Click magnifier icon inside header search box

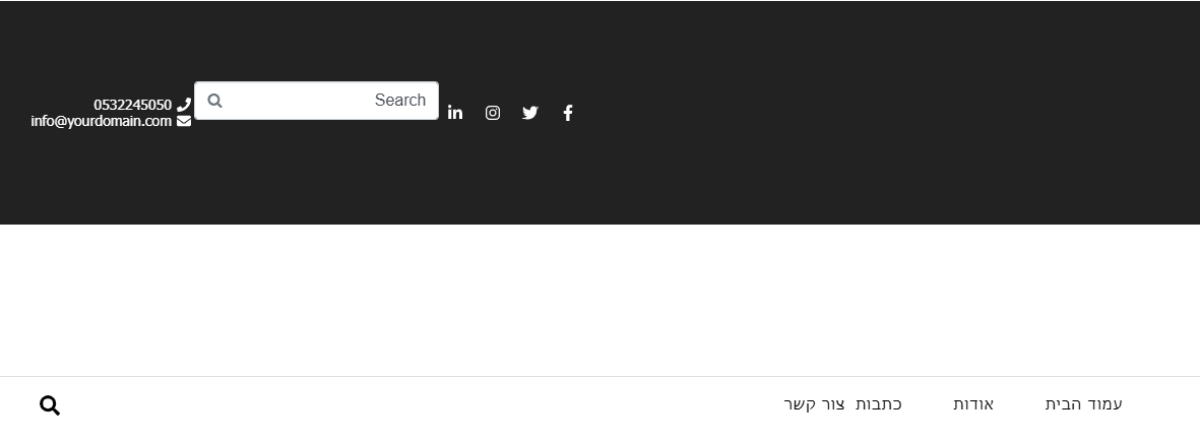point(215,100)
